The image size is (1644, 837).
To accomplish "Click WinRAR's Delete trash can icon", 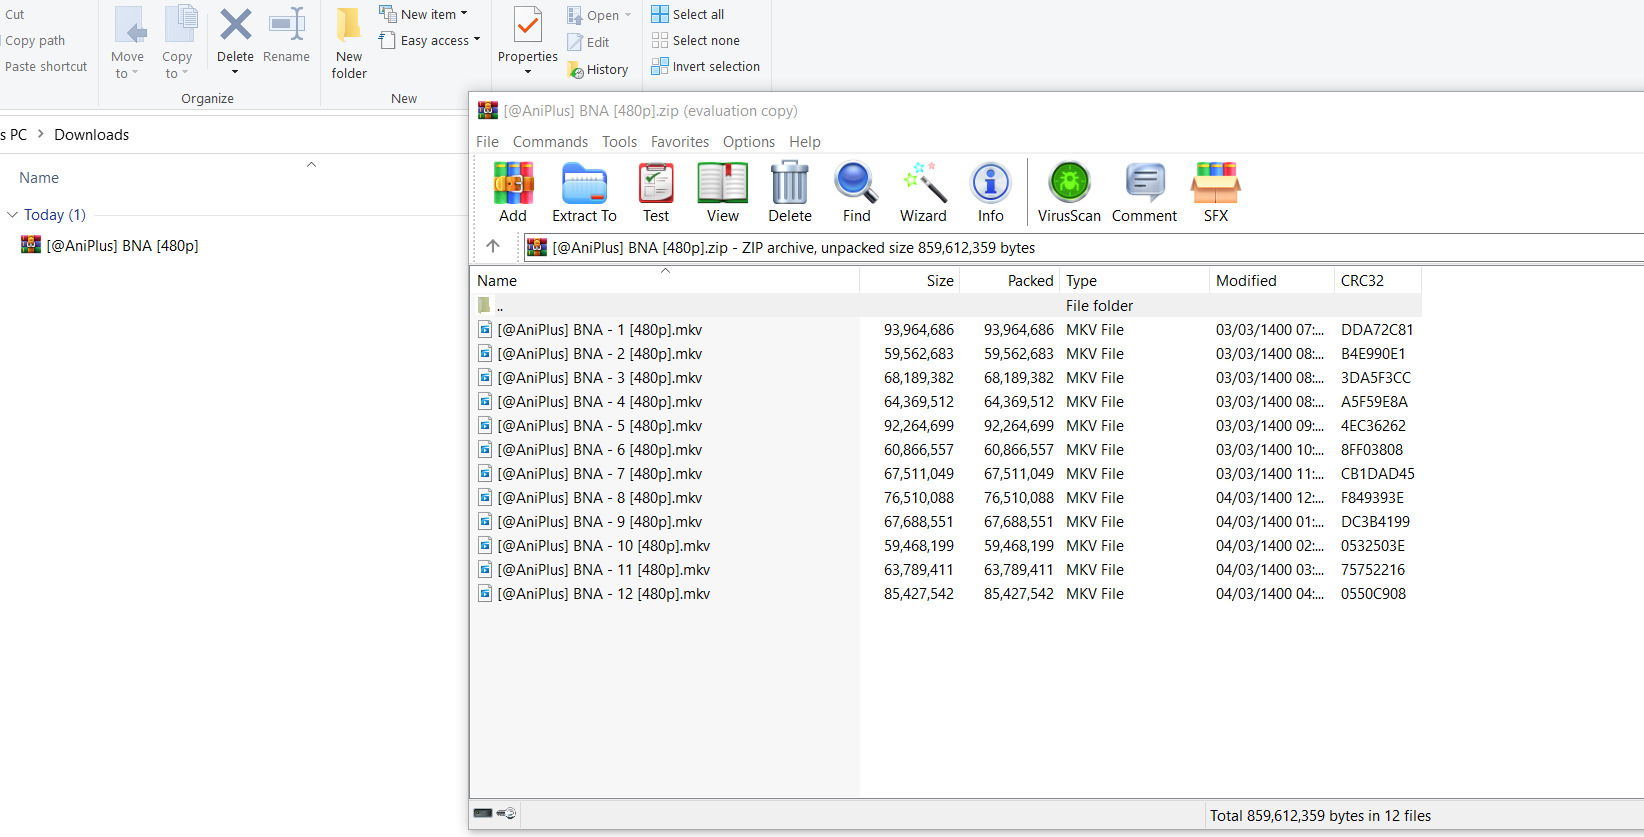I will pyautogui.click(x=790, y=192).
